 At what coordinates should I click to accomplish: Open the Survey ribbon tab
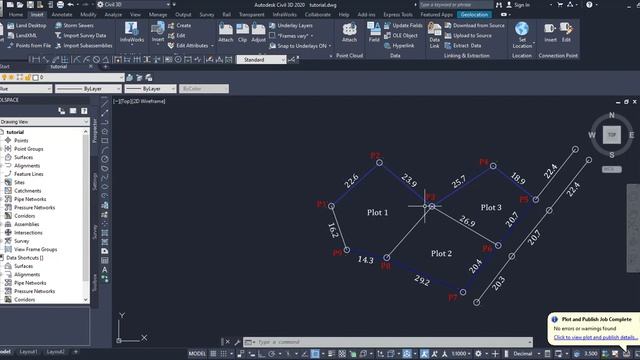tap(207, 14)
